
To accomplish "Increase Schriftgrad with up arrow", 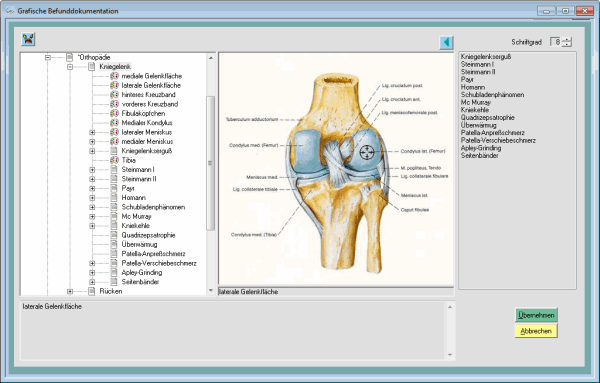I will (567, 39).
